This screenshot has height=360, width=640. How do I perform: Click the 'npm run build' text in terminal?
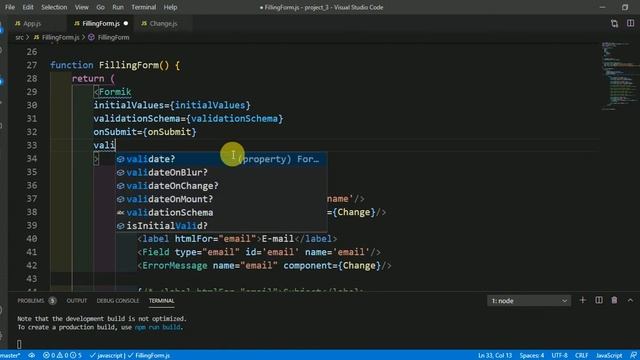(x=158, y=327)
